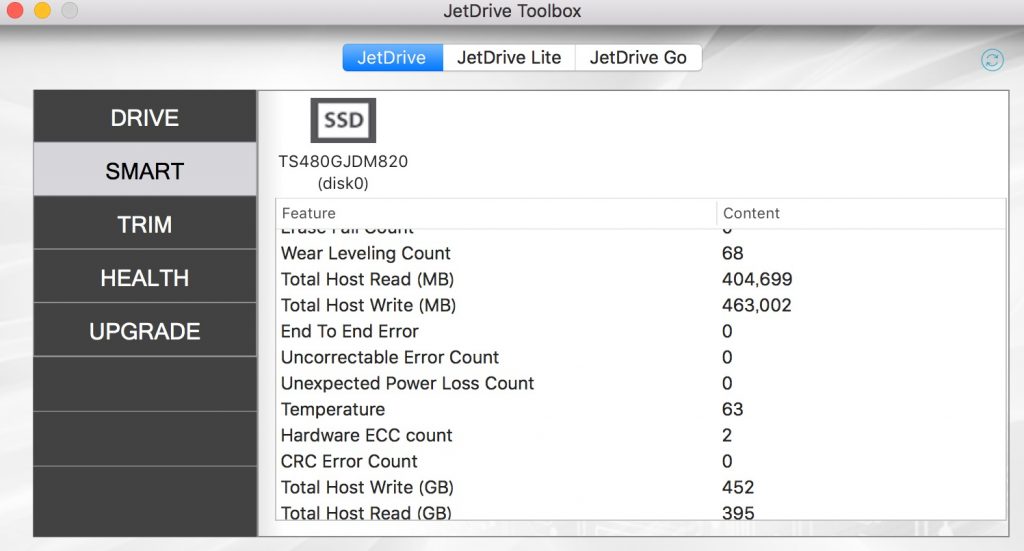Click the (disk0) label

pos(343,183)
